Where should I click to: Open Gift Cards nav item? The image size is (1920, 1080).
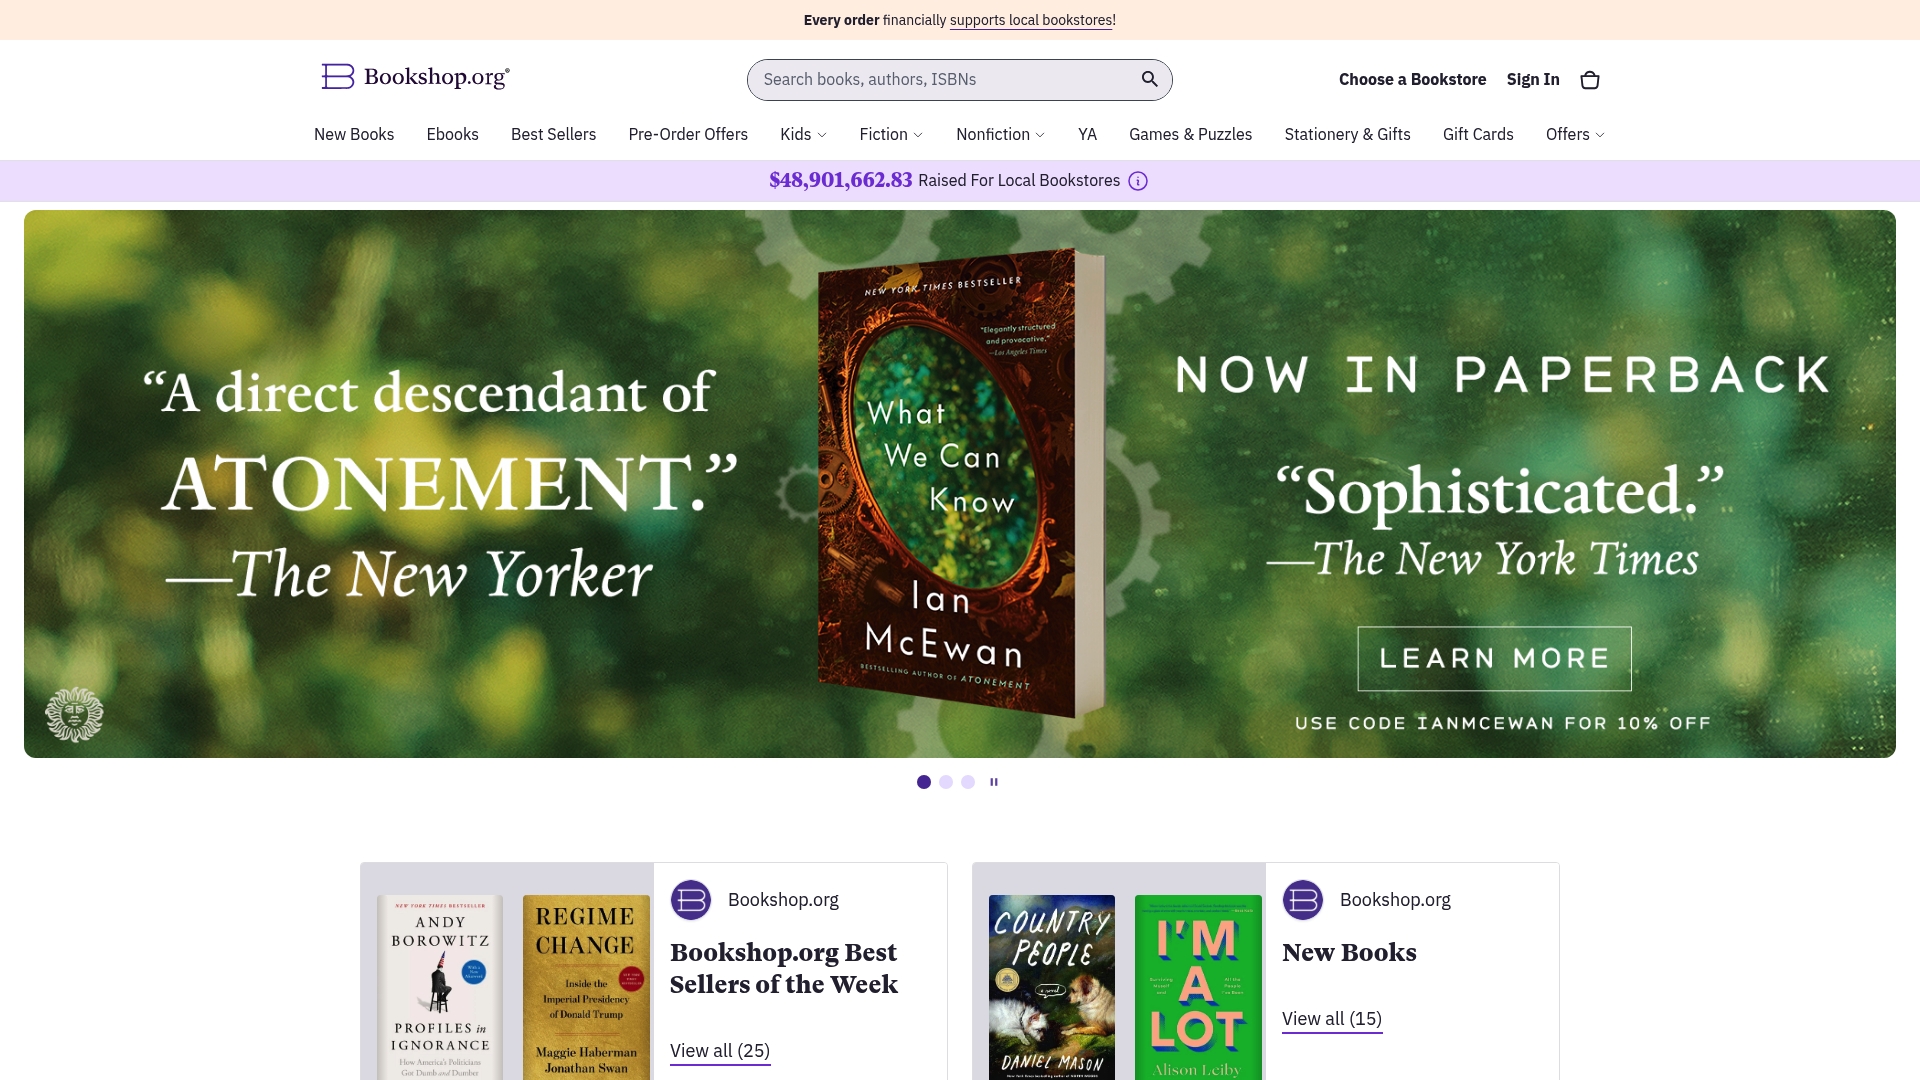pos(1478,134)
